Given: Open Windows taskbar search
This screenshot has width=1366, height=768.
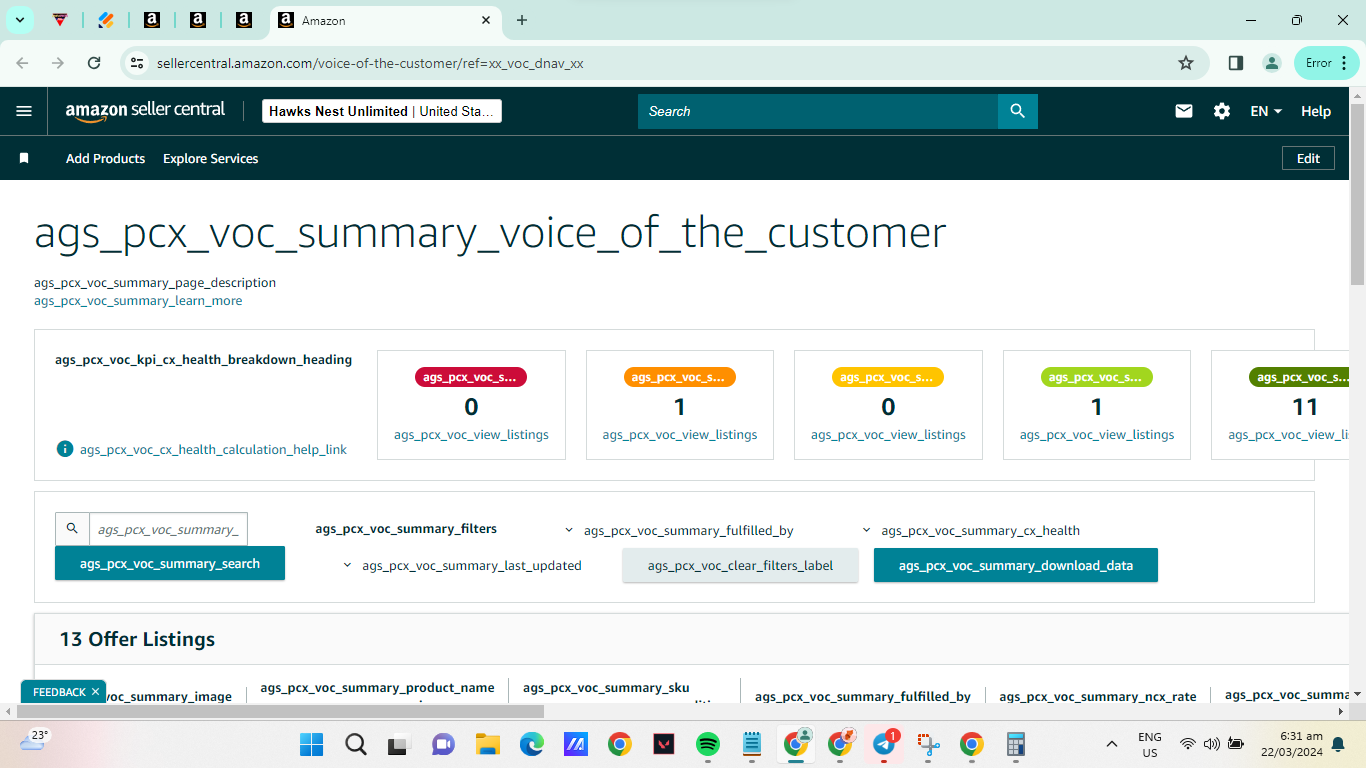Looking at the screenshot, I should coord(355,744).
